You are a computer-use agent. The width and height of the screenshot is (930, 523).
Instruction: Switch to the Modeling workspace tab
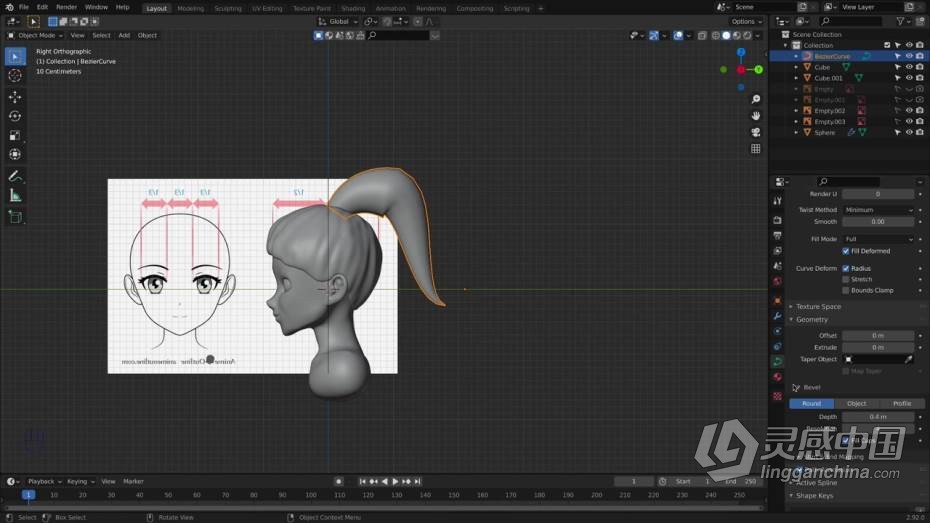pyautogui.click(x=190, y=8)
